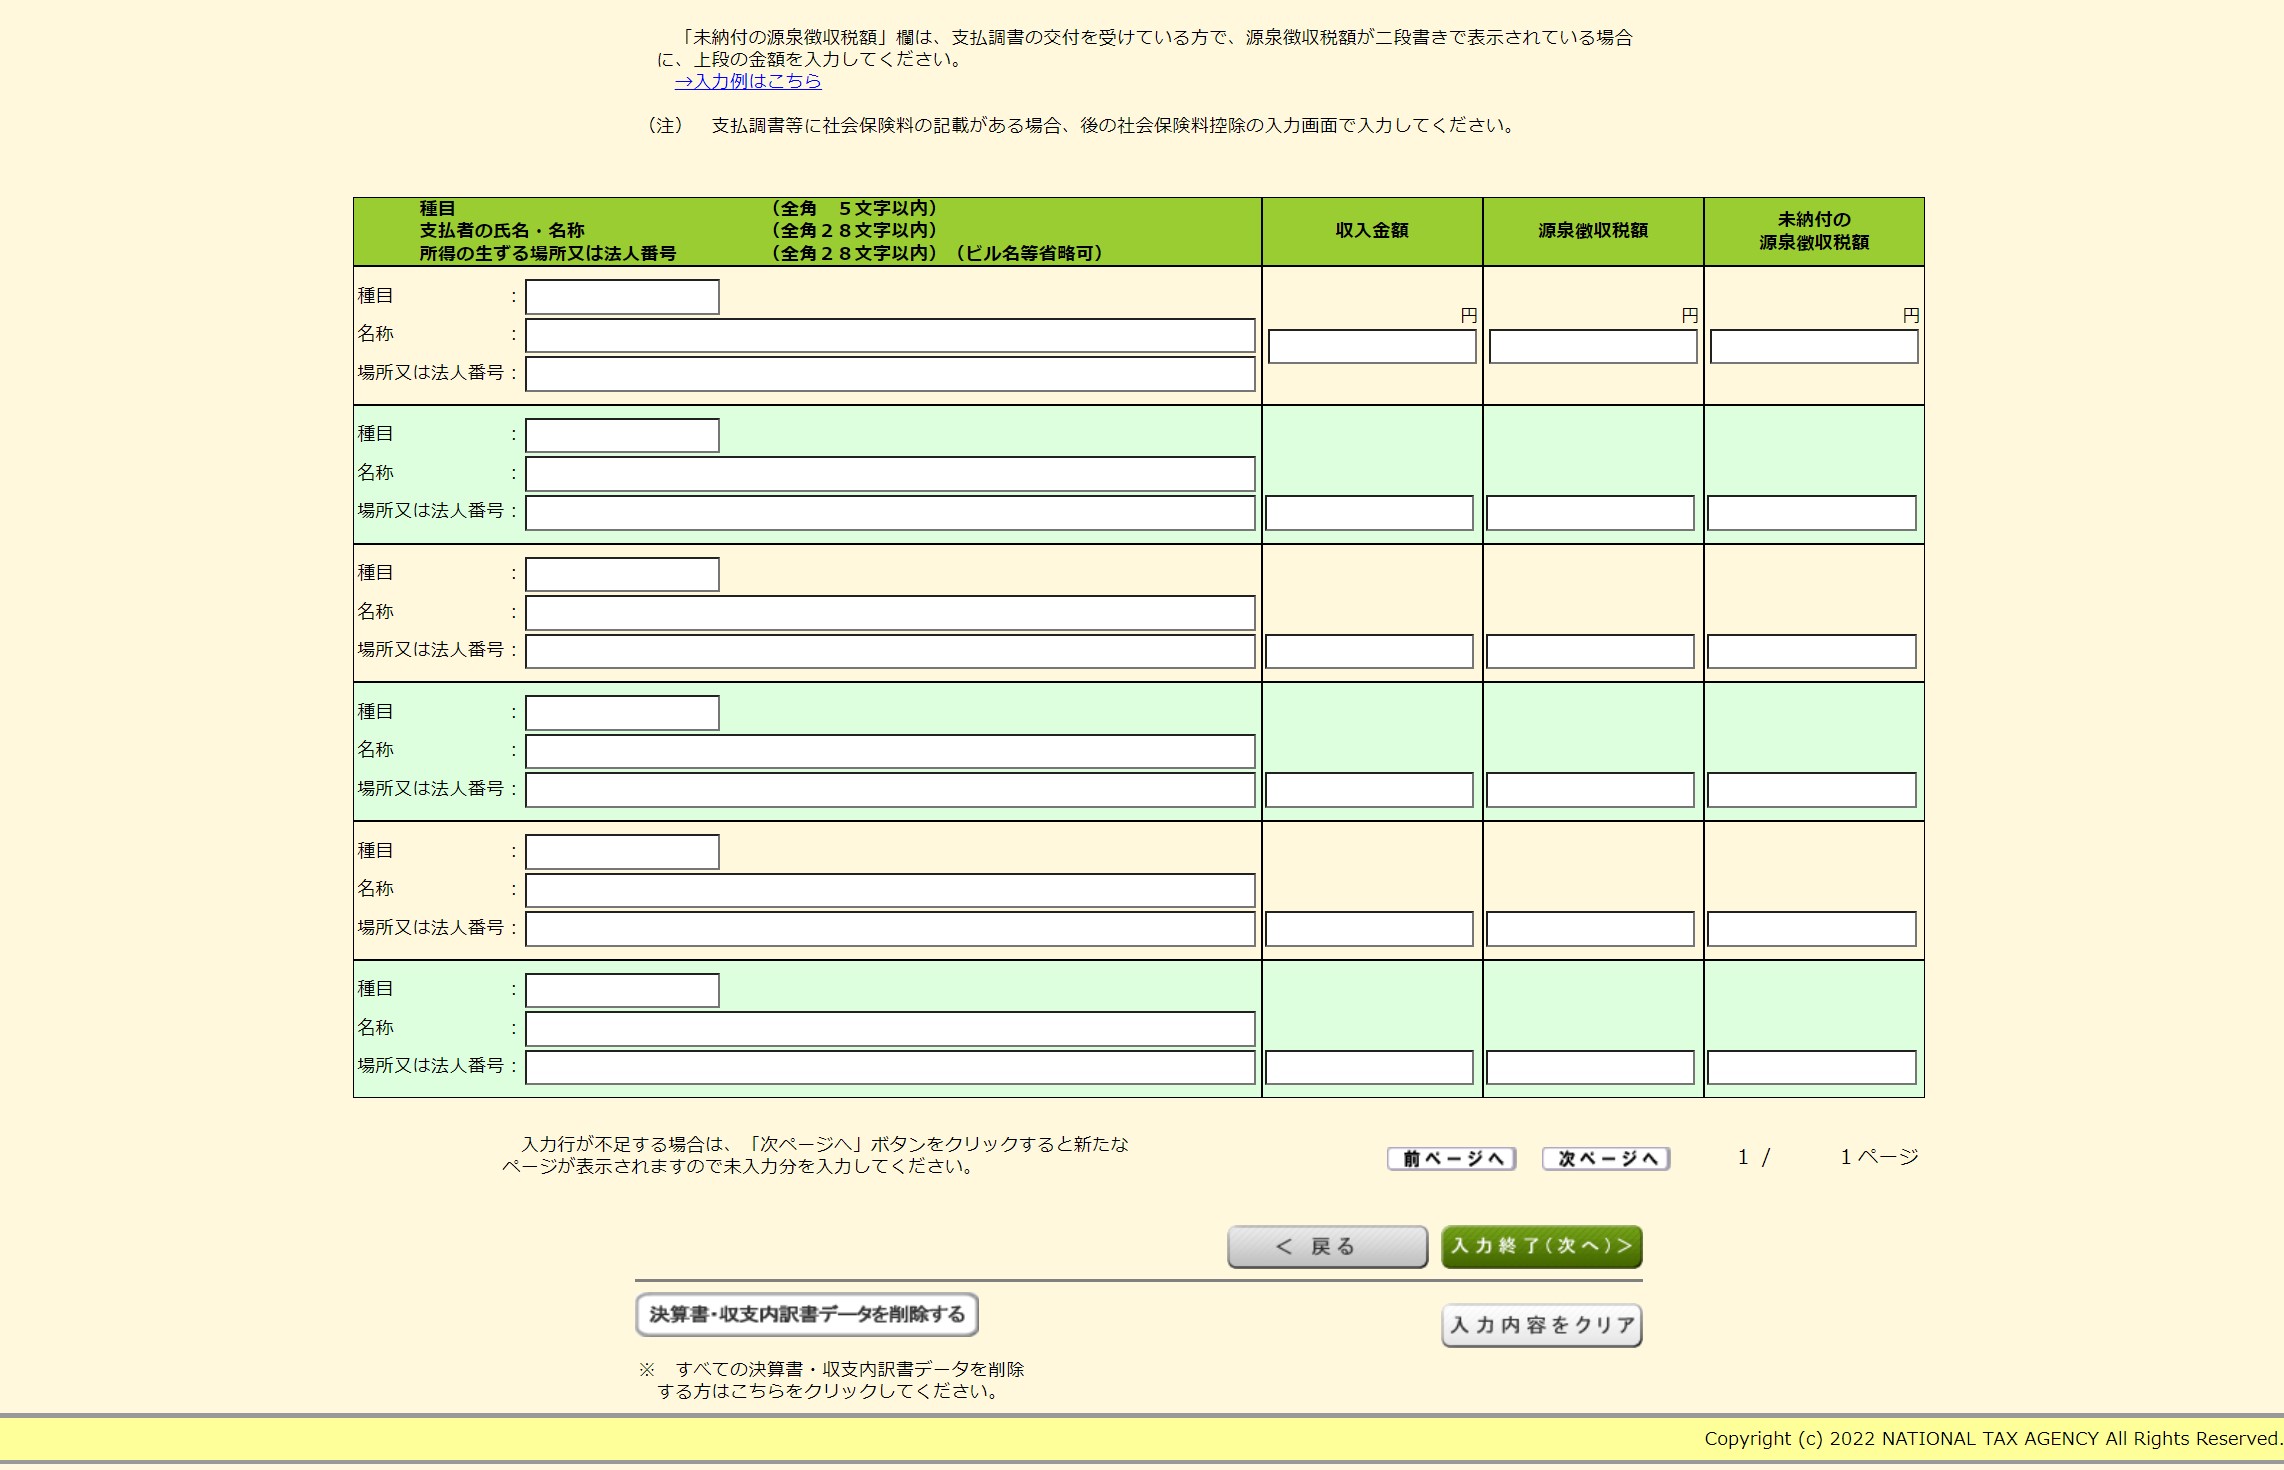Focus the fifth row 源泉徴収税額 field
The width and height of the screenshot is (2284, 1470).
pos(1590,929)
